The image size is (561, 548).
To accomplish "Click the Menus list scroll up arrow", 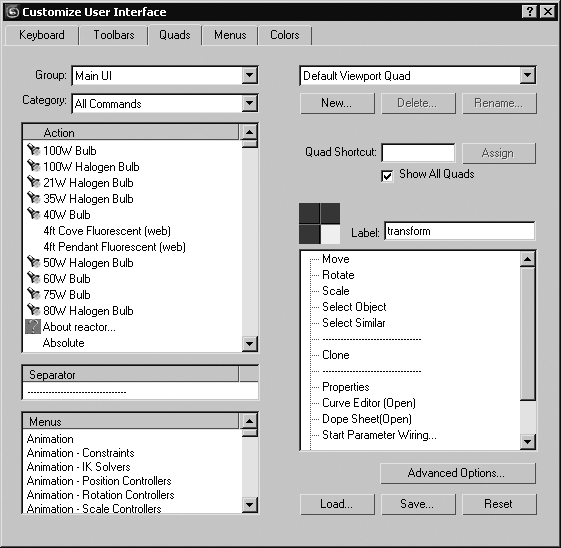I will tap(249, 421).
